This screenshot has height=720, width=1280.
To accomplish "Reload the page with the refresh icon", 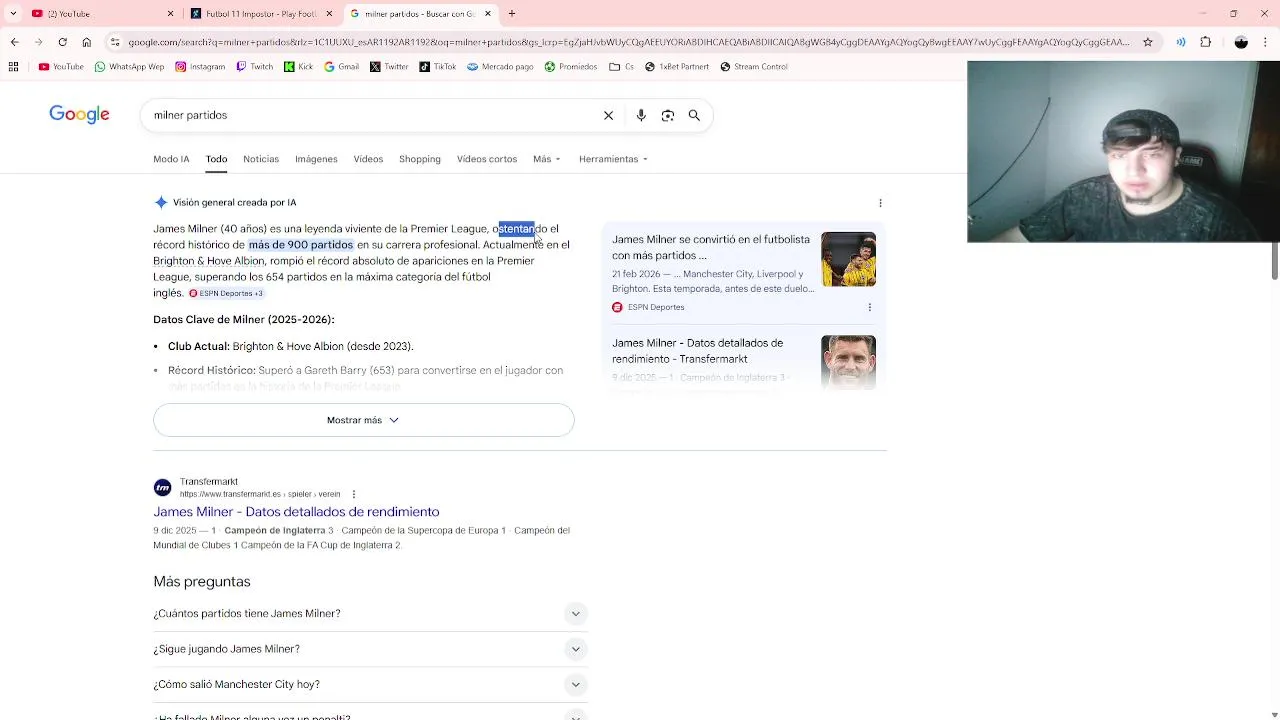I will click(x=62, y=42).
